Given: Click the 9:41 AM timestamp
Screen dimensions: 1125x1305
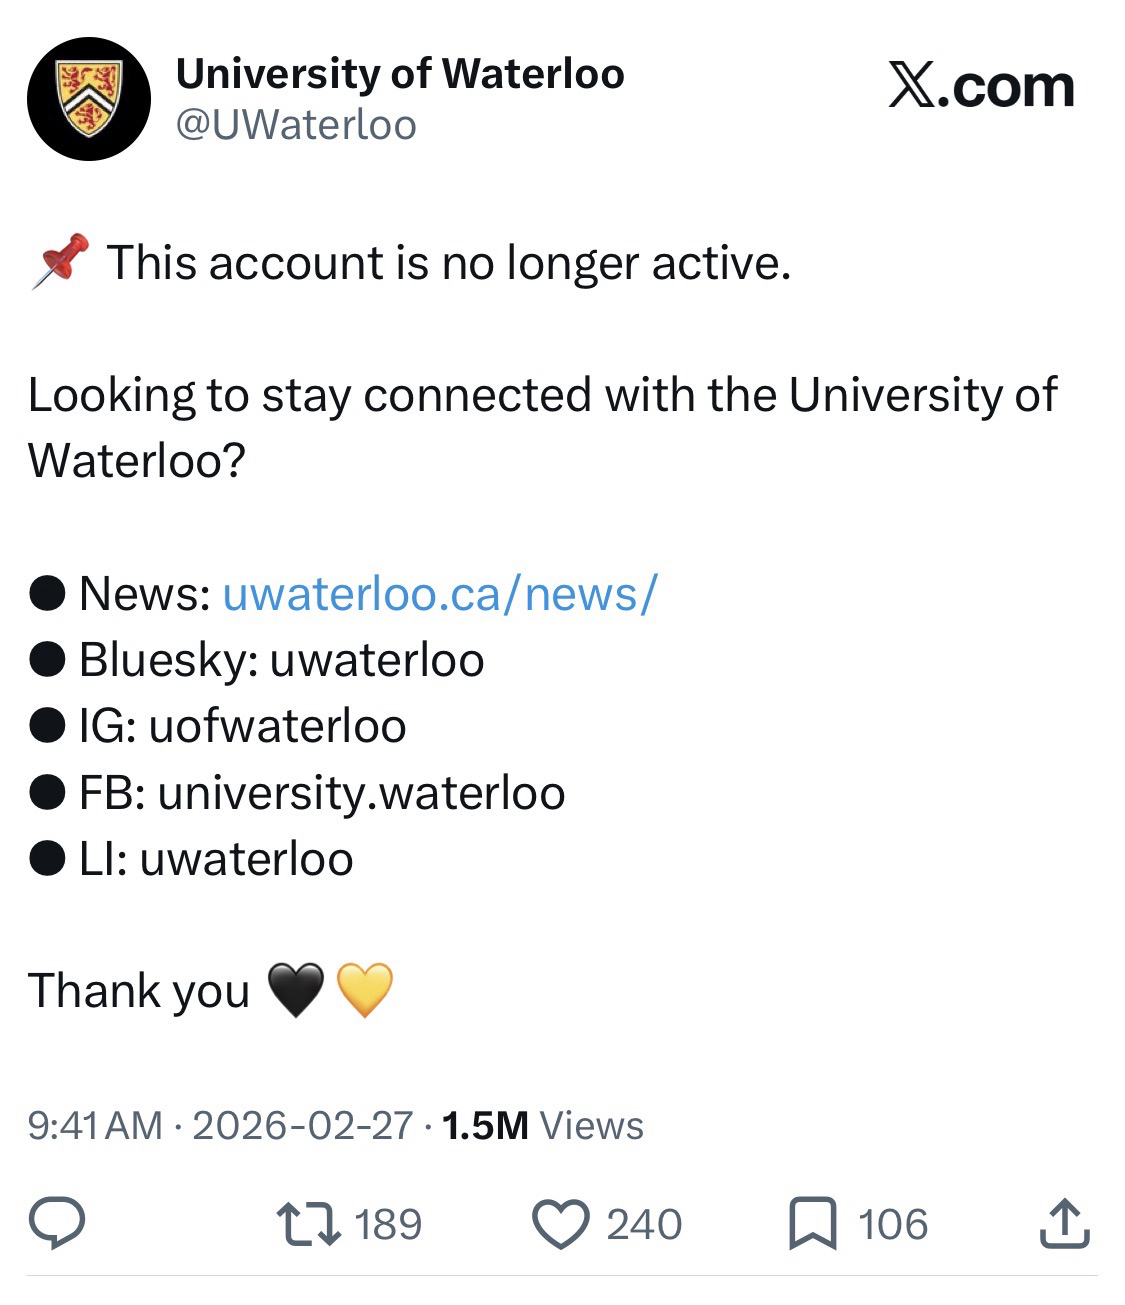Looking at the screenshot, I should (x=94, y=1126).
